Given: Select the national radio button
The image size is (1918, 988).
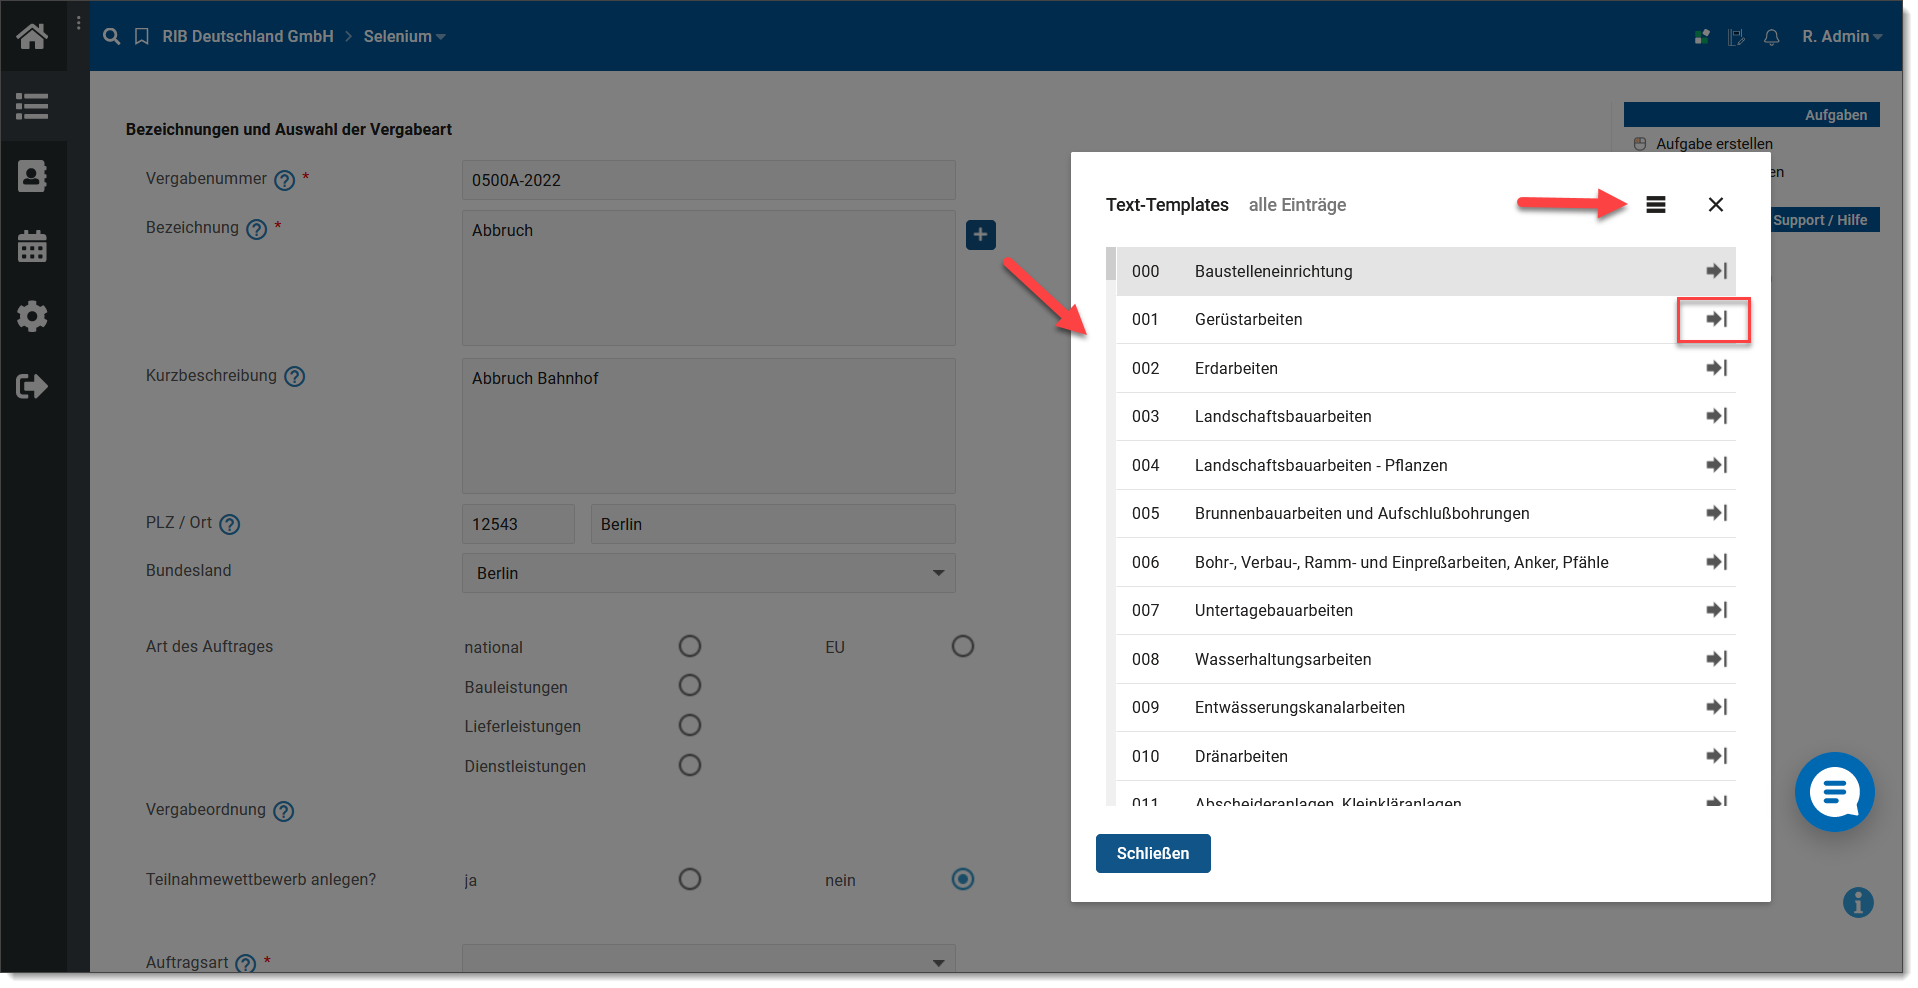Looking at the screenshot, I should point(690,646).
